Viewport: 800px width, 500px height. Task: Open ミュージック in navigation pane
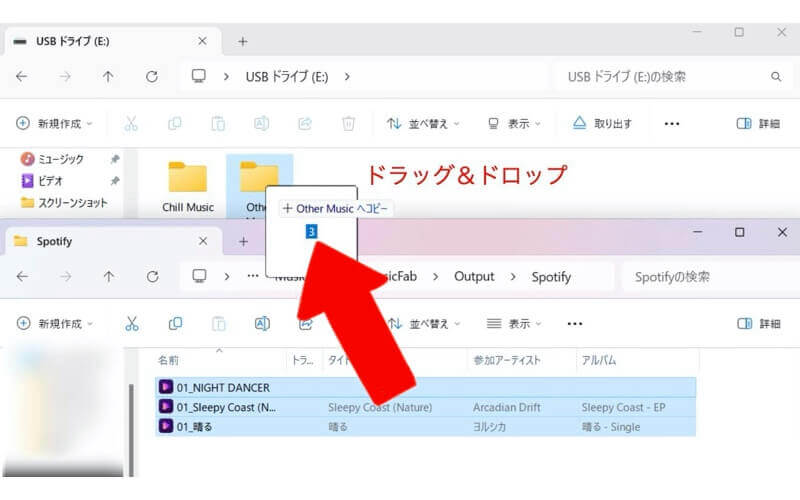(61, 159)
